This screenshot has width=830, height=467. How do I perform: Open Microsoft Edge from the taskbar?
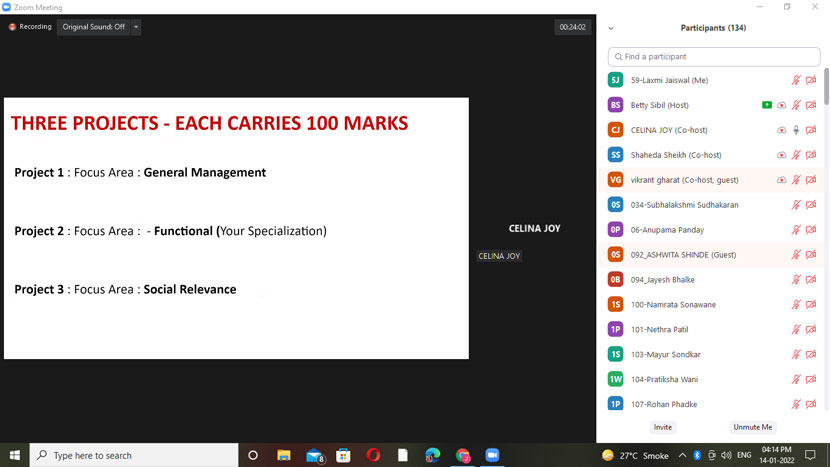coord(432,455)
